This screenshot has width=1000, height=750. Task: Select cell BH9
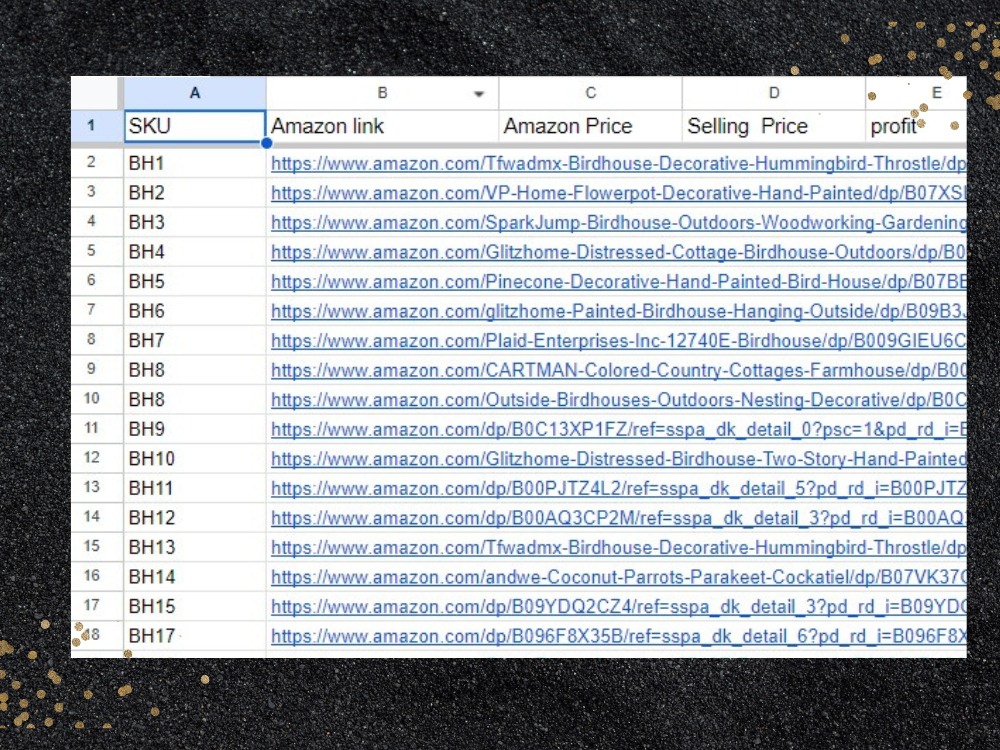point(195,429)
